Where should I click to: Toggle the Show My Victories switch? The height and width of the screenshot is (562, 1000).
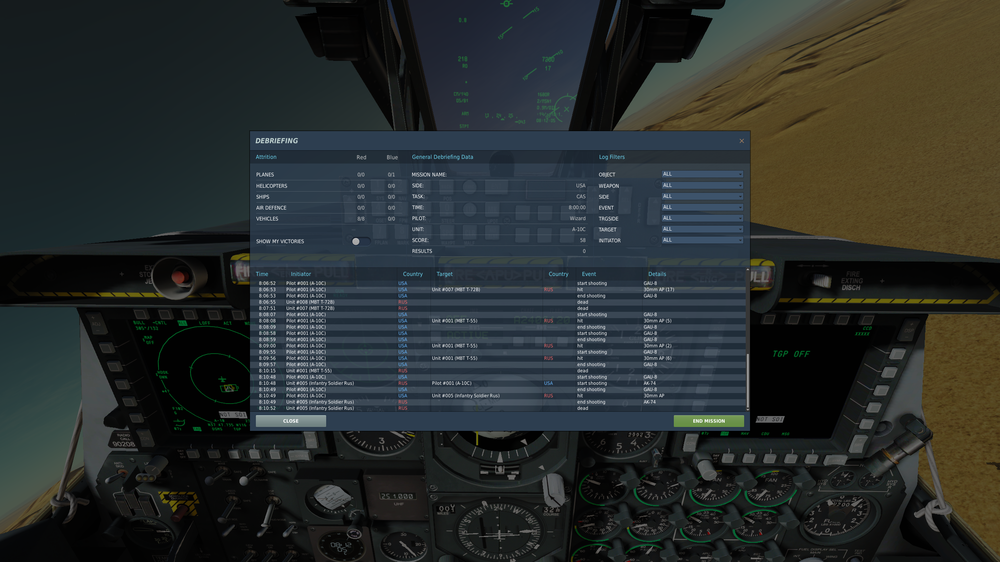tap(360, 241)
